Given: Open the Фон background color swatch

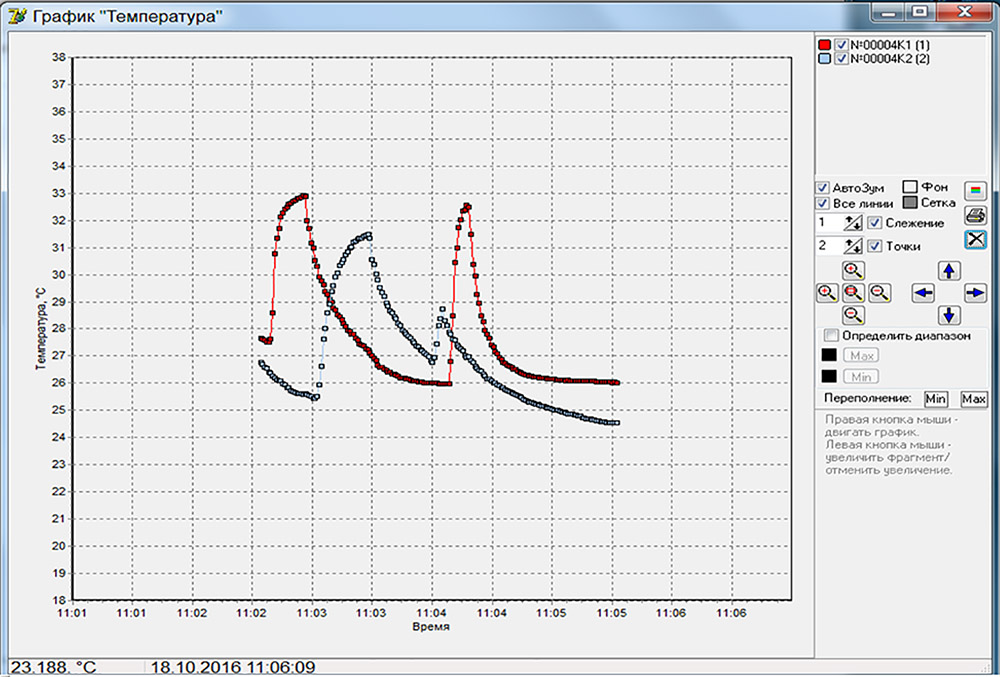Looking at the screenshot, I should pos(910,187).
